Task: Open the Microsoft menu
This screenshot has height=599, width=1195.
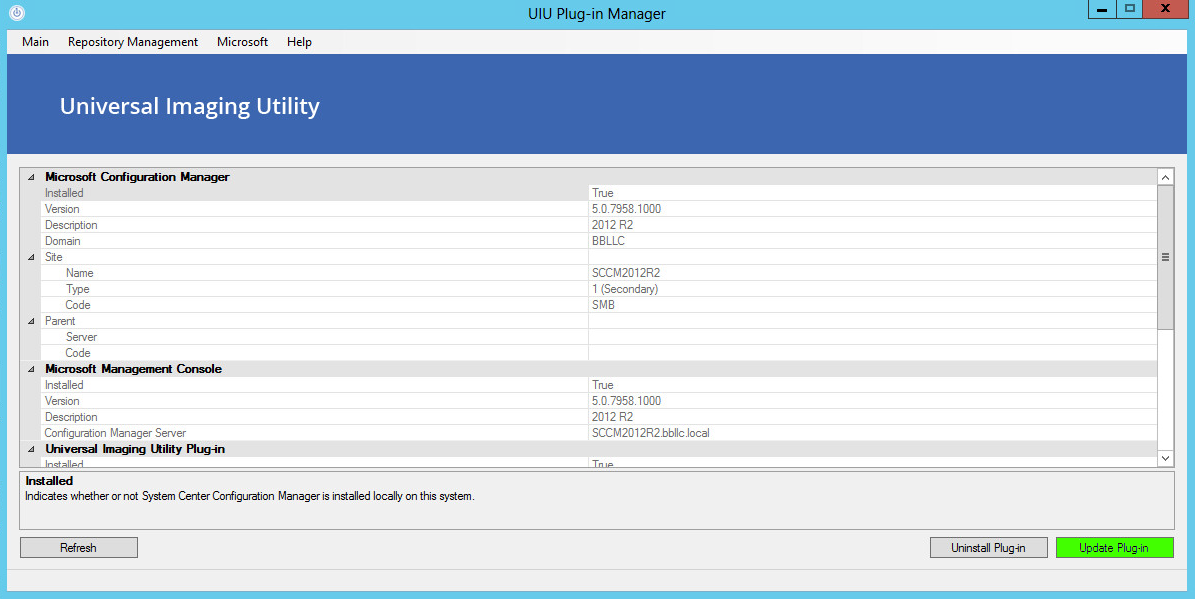Action: (242, 42)
